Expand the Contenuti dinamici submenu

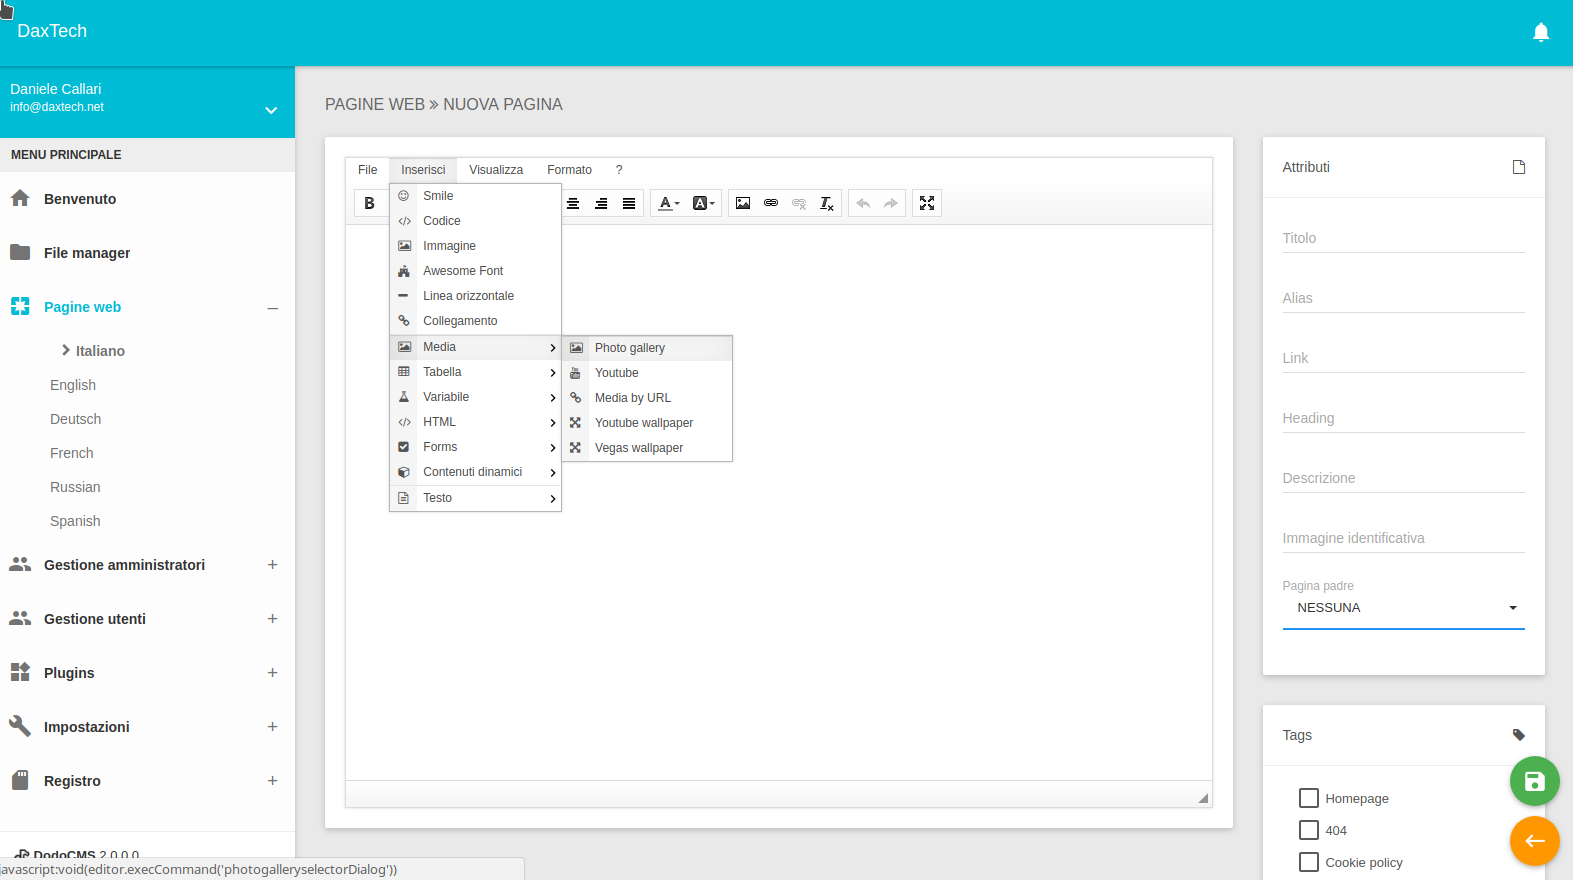point(475,472)
